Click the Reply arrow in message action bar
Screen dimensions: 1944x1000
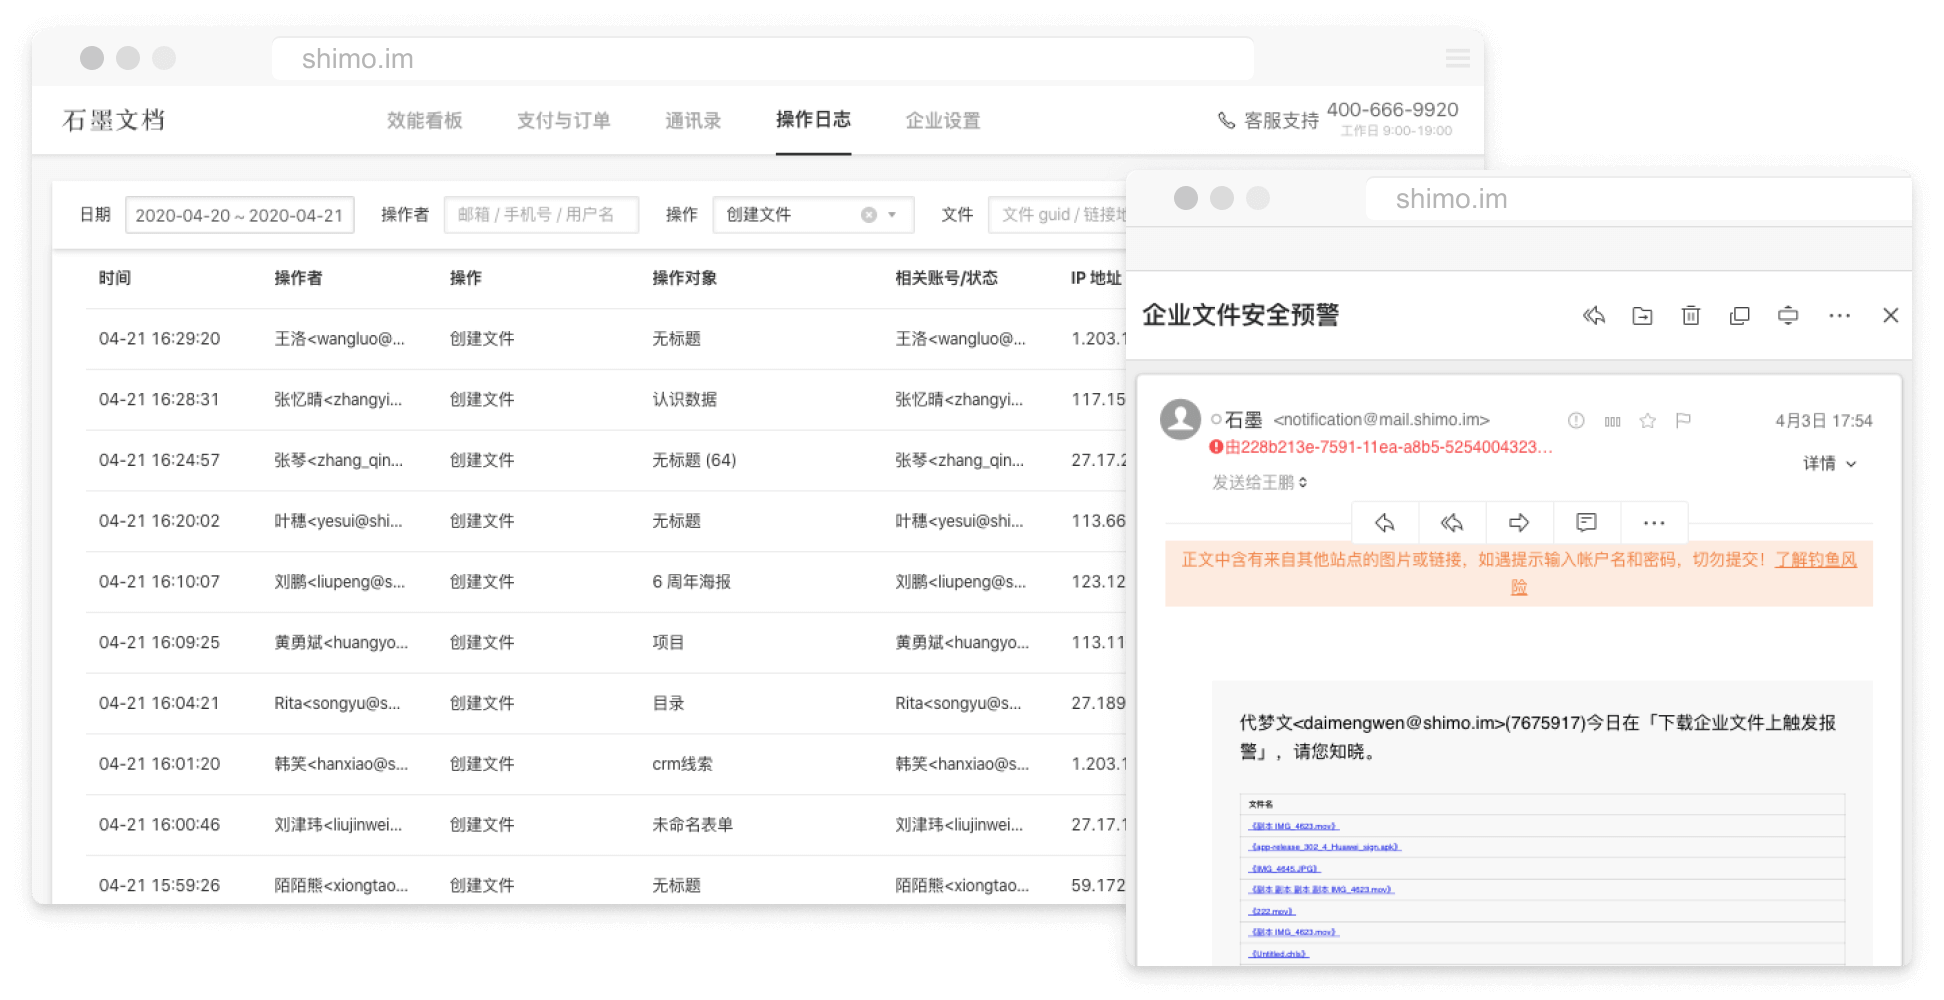1385,522
